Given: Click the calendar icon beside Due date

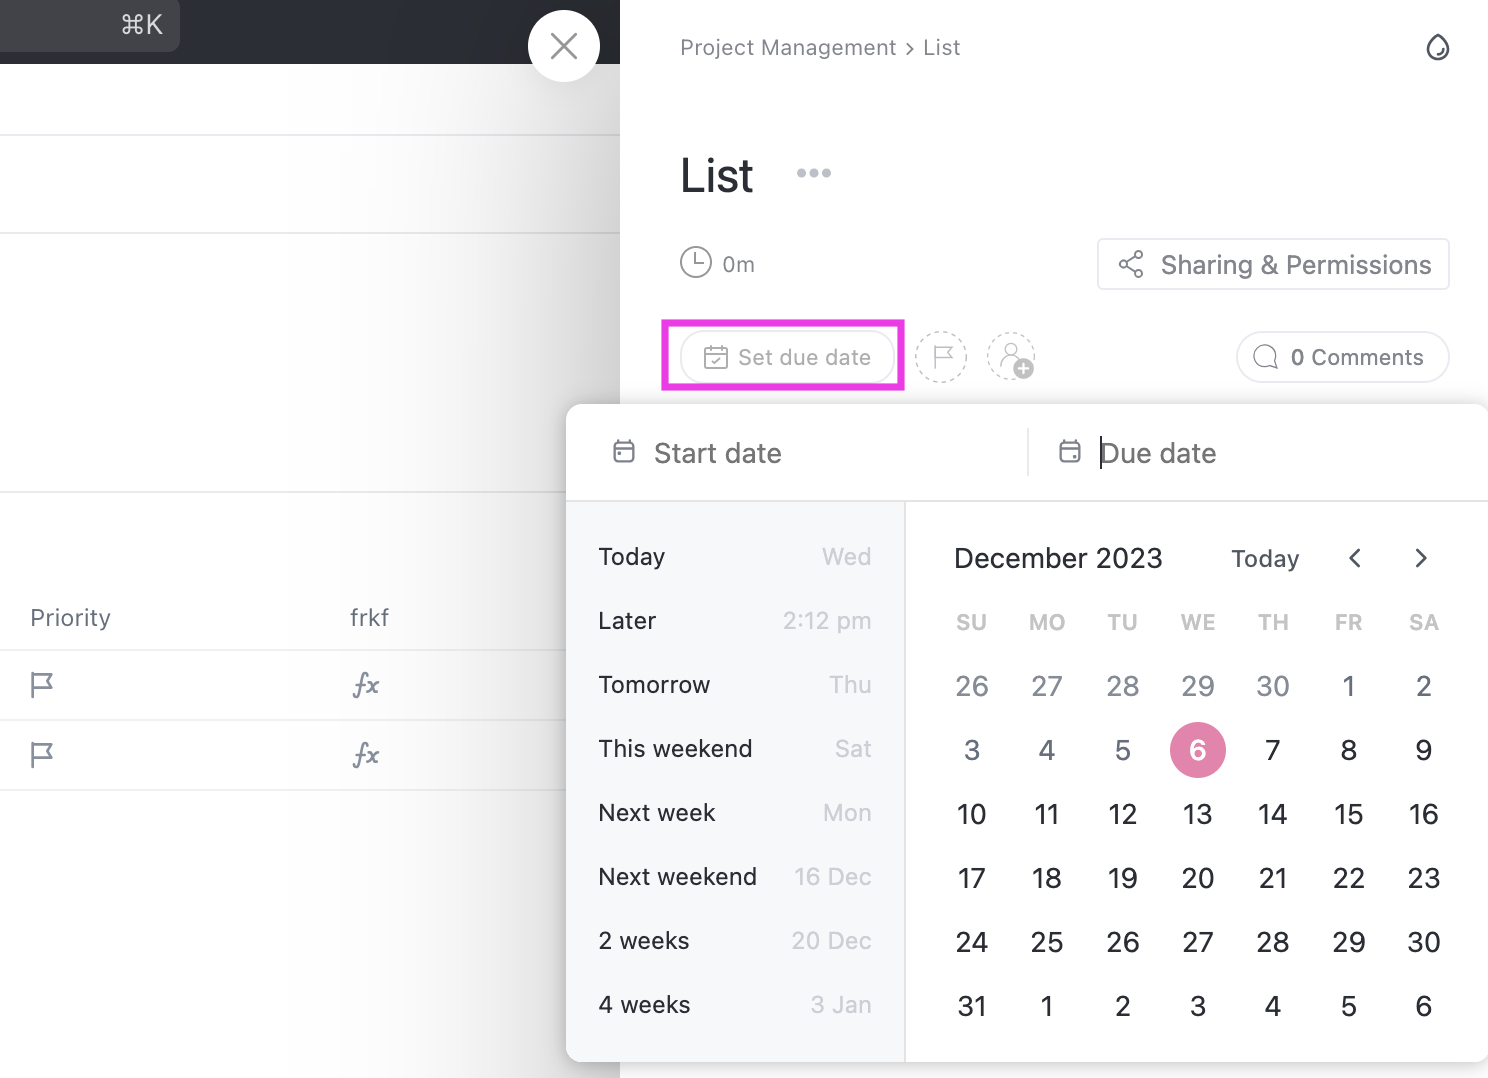Looking at the screenshot, I should click(1069, 451).
